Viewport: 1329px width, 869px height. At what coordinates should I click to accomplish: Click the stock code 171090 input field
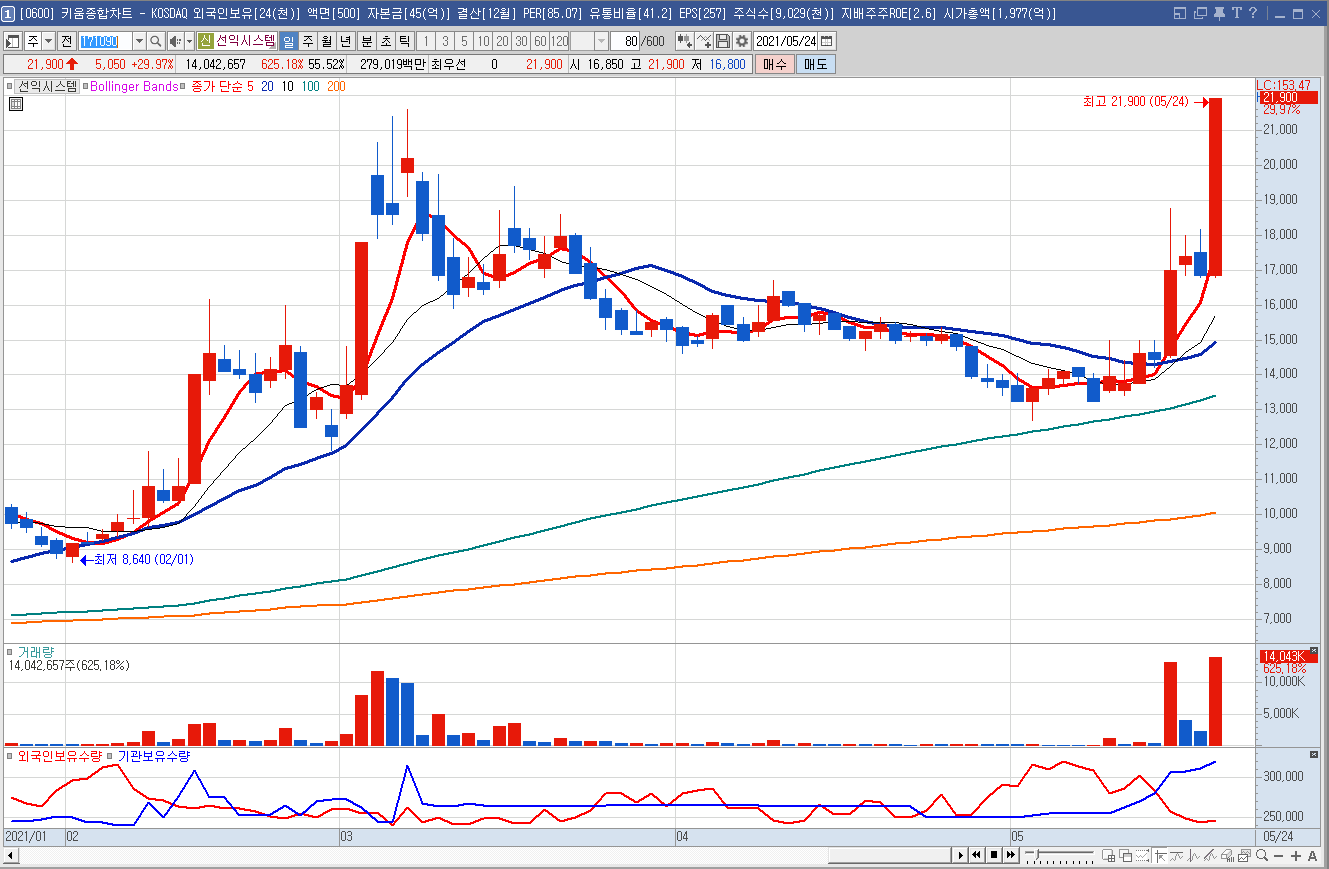click(106, 41)
